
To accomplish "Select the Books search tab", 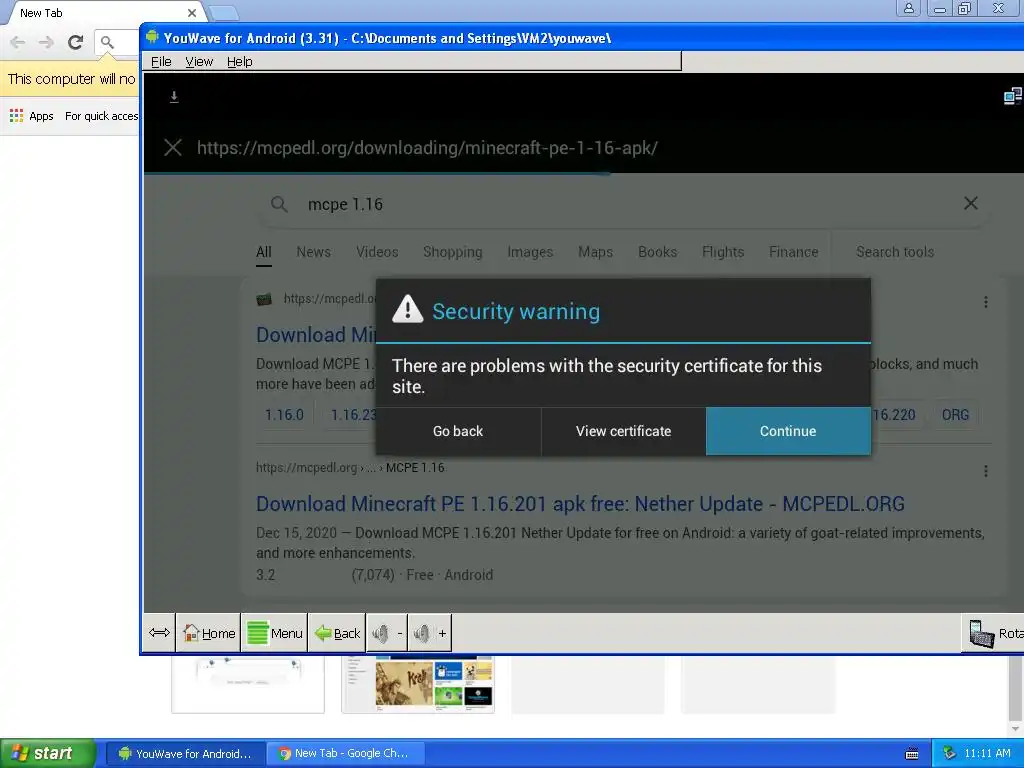I will 657,252.
